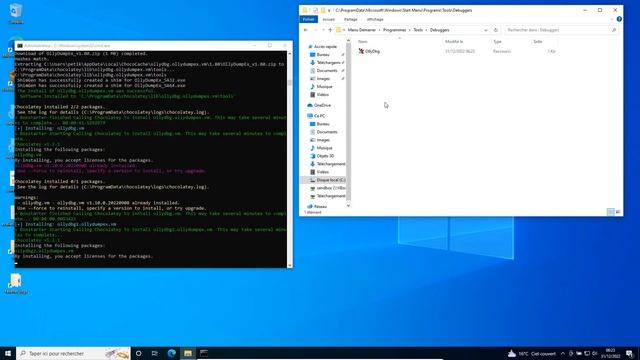Open Téléchargements under Accès rapide
Screen dimensions: 640x360
tap(328, 63)
